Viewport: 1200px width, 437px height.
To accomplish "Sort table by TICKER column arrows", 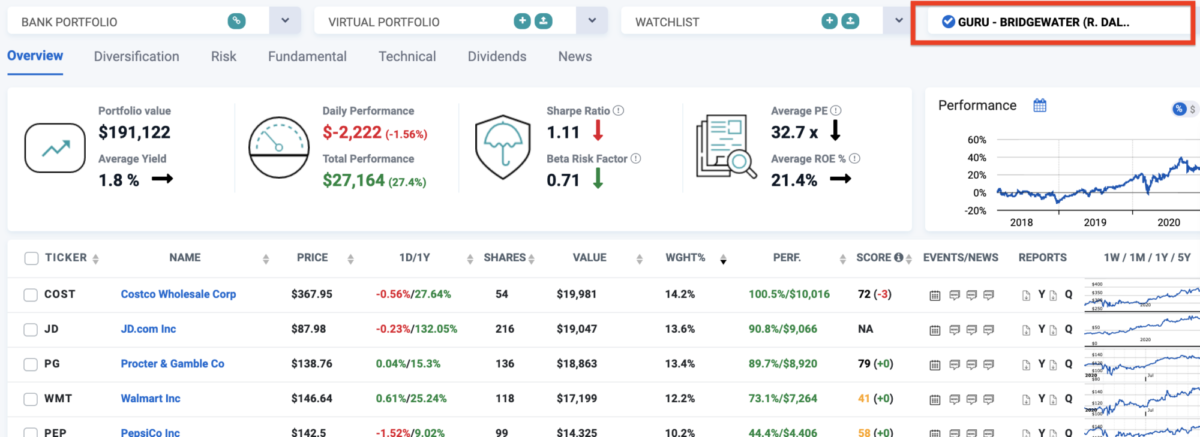I will tap(96, 259).
